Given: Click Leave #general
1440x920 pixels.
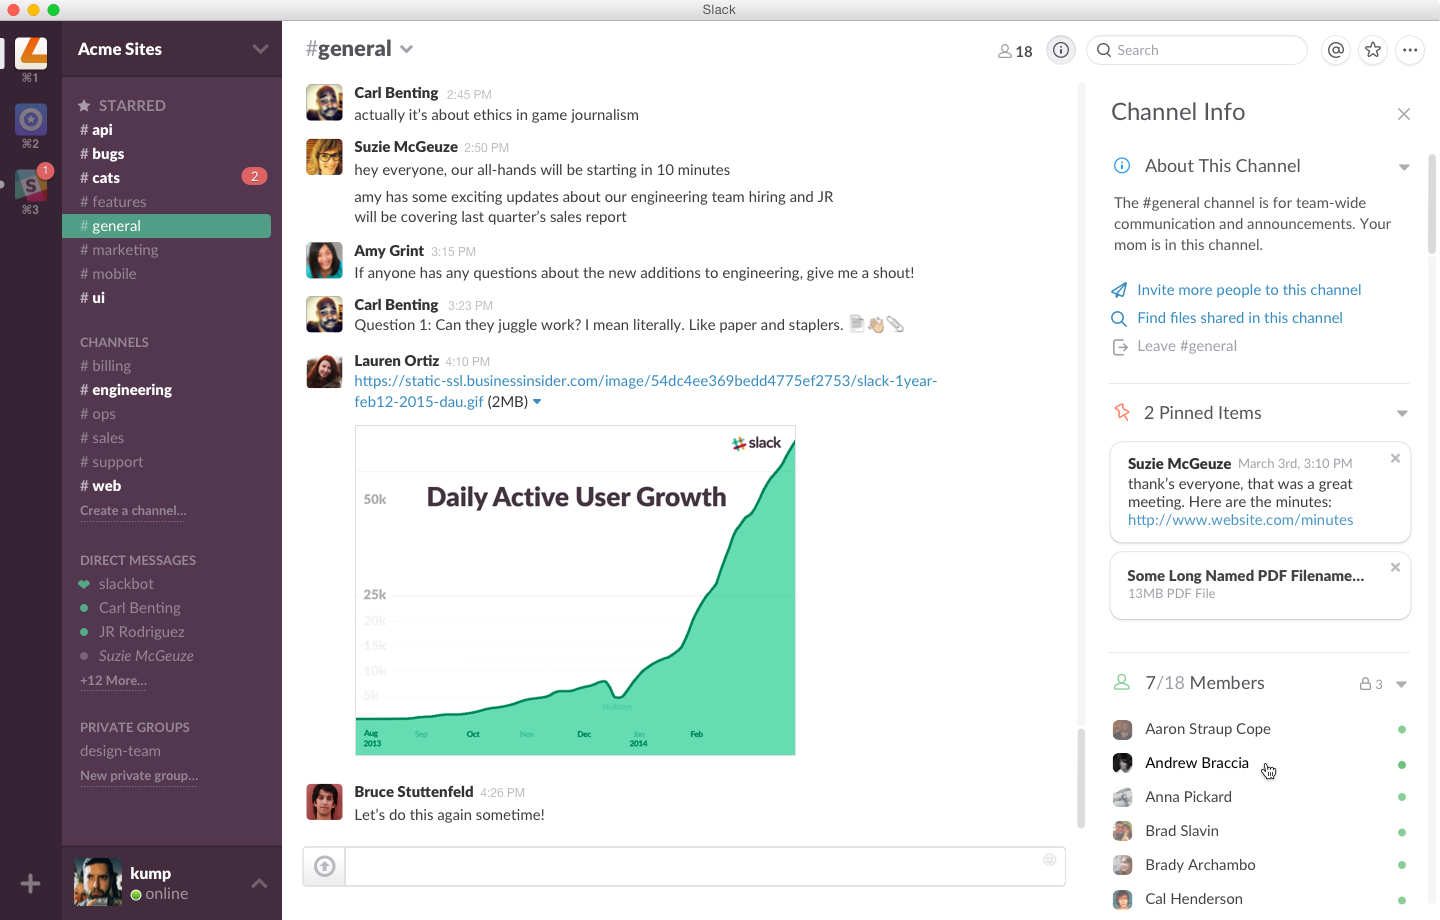Looking at the screenshot, I should tap(1187, 346).
